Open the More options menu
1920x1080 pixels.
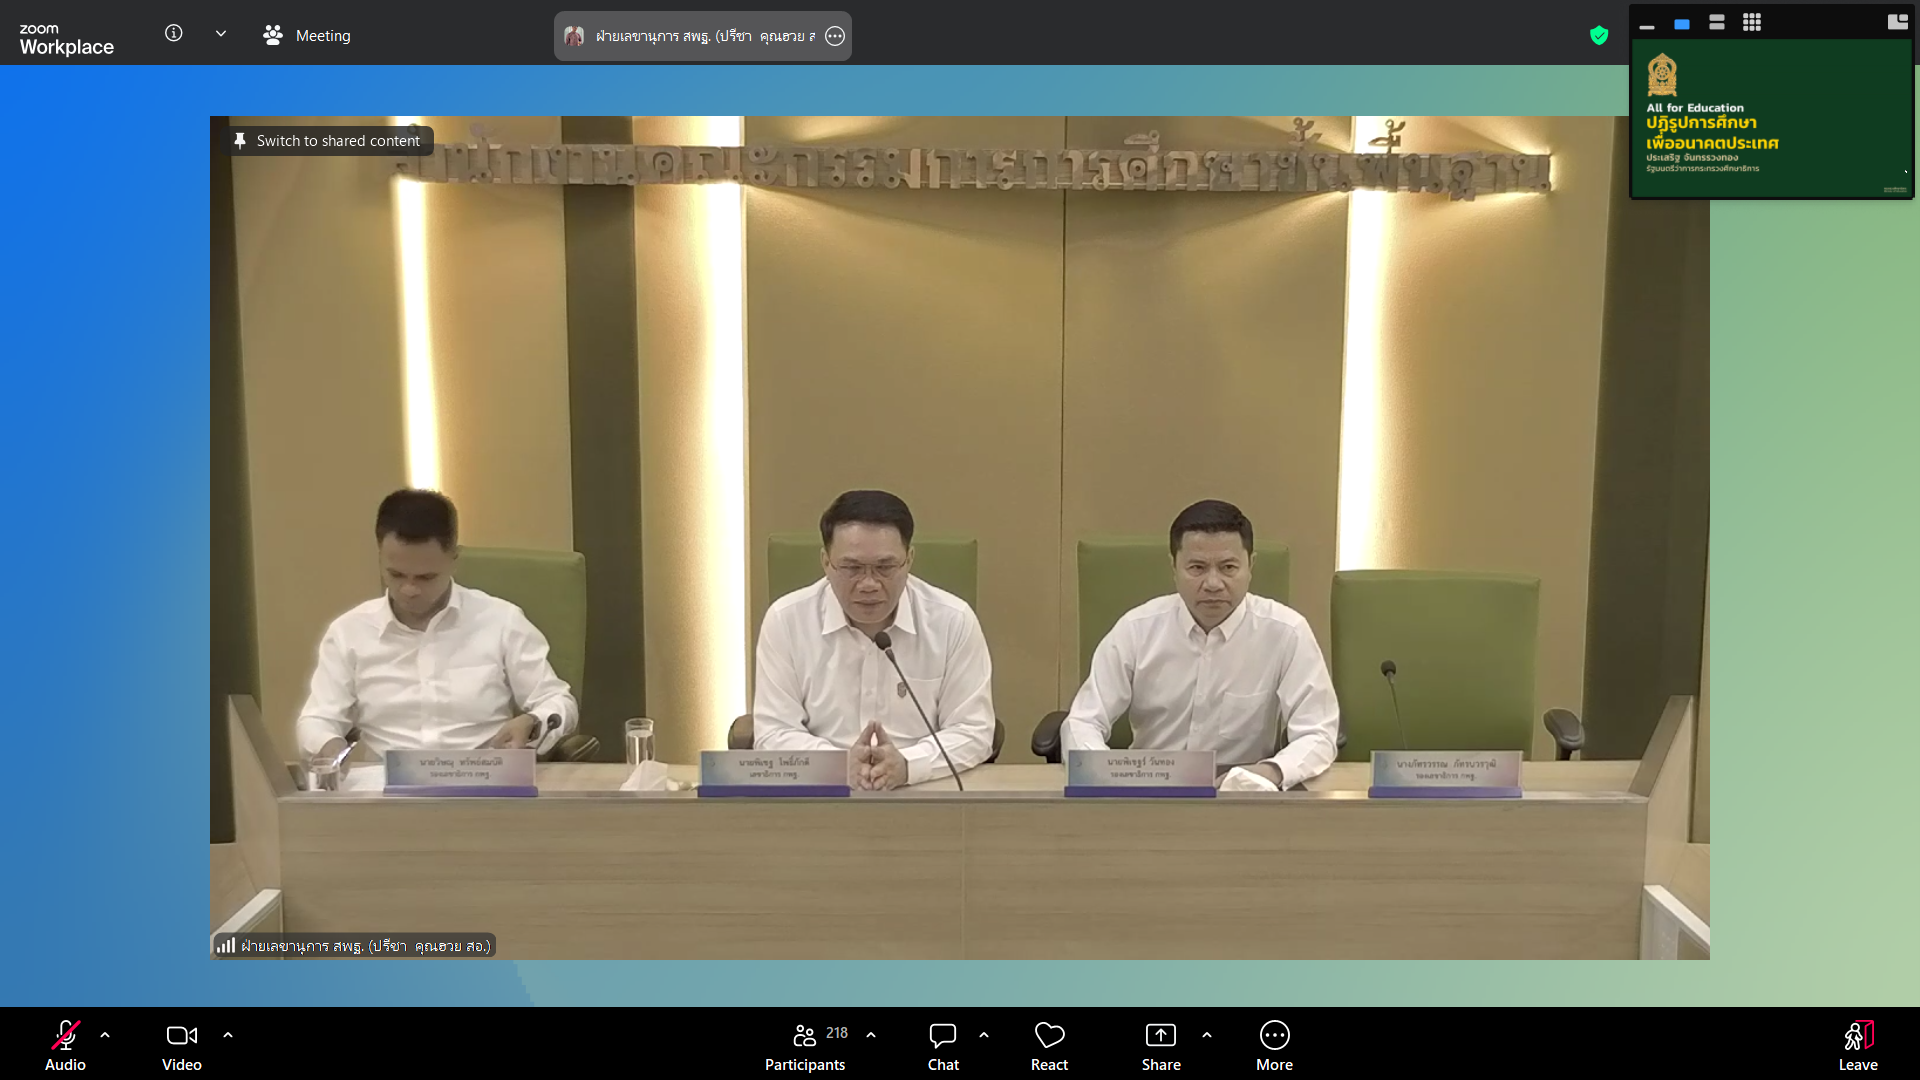pyautogui.click(x=1274, y=1045)
